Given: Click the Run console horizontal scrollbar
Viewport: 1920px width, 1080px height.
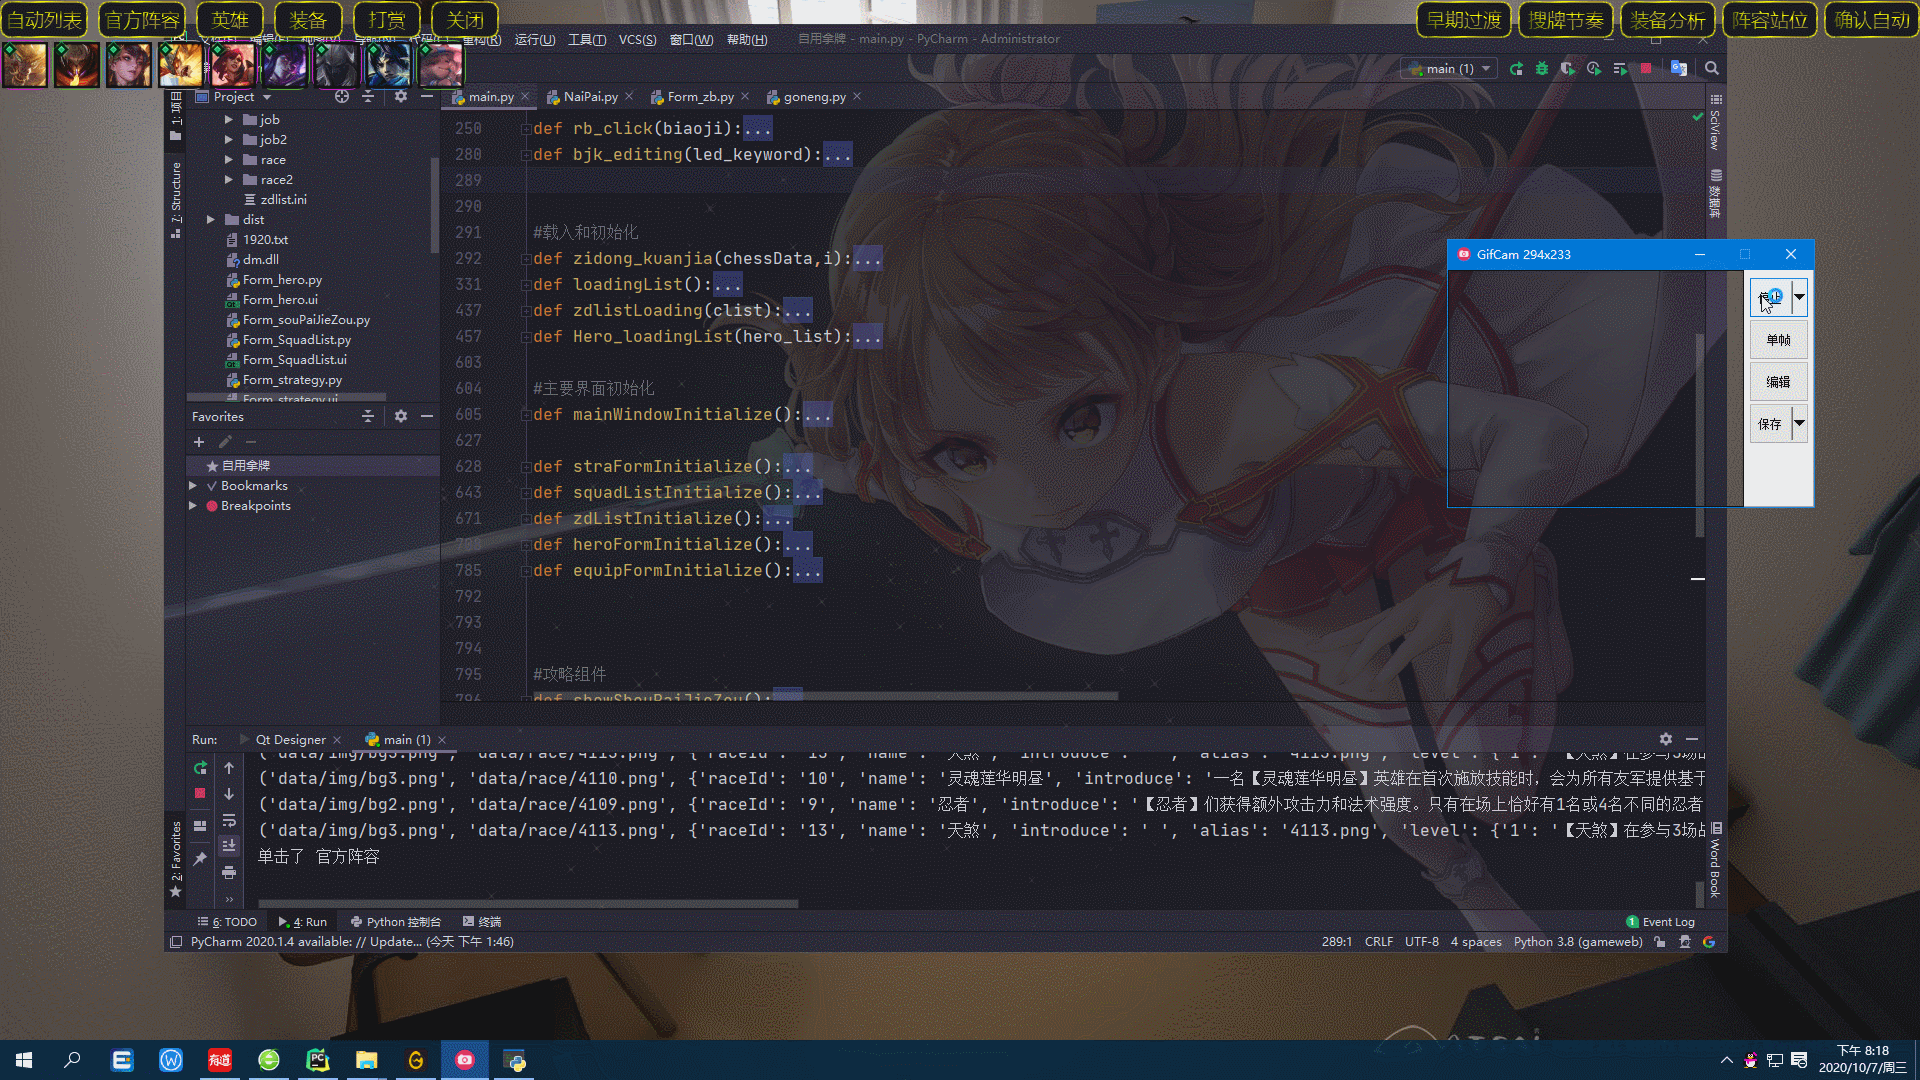Looking at the screenshot, I should point(528,904).
